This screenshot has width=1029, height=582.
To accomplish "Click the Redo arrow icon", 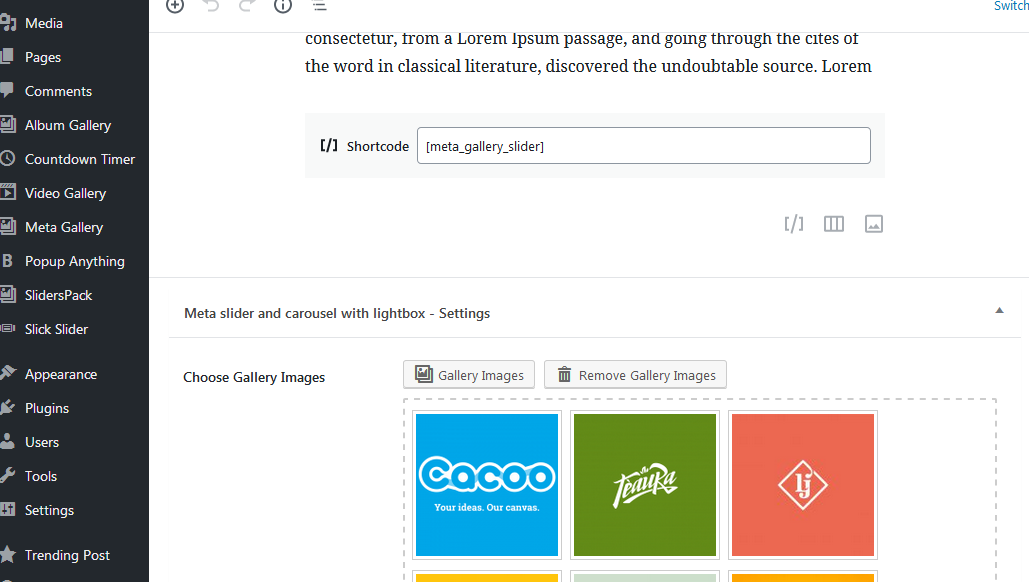I will (x=247, y=5).
